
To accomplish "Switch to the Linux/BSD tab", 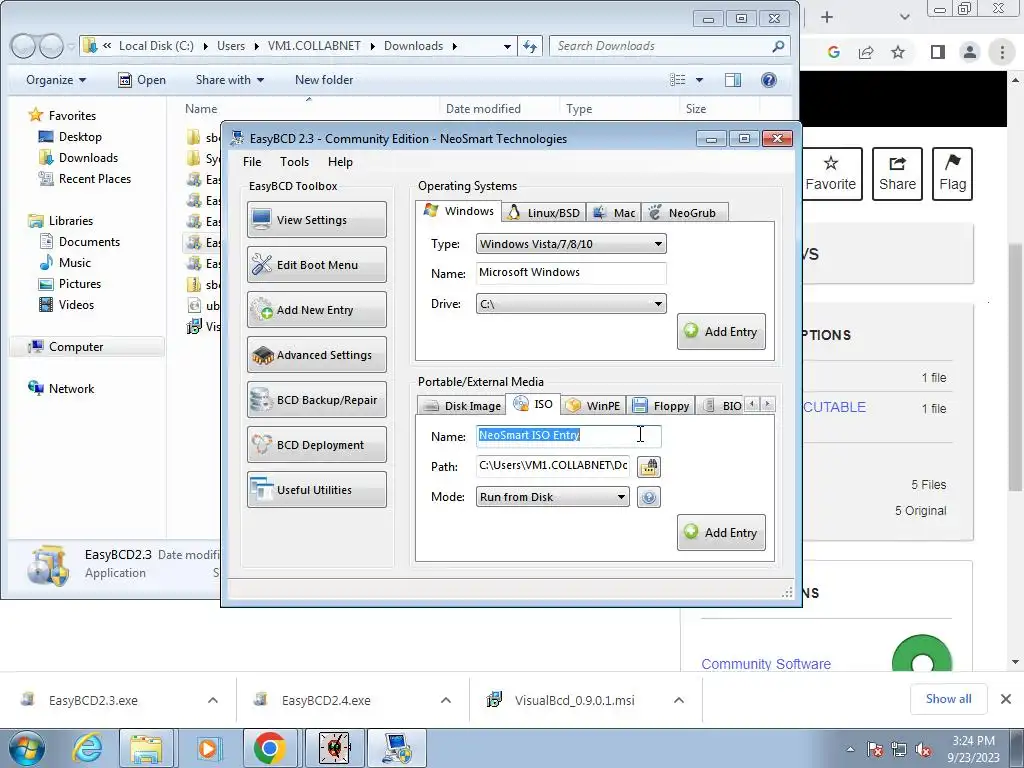I will tap(543, 213).
